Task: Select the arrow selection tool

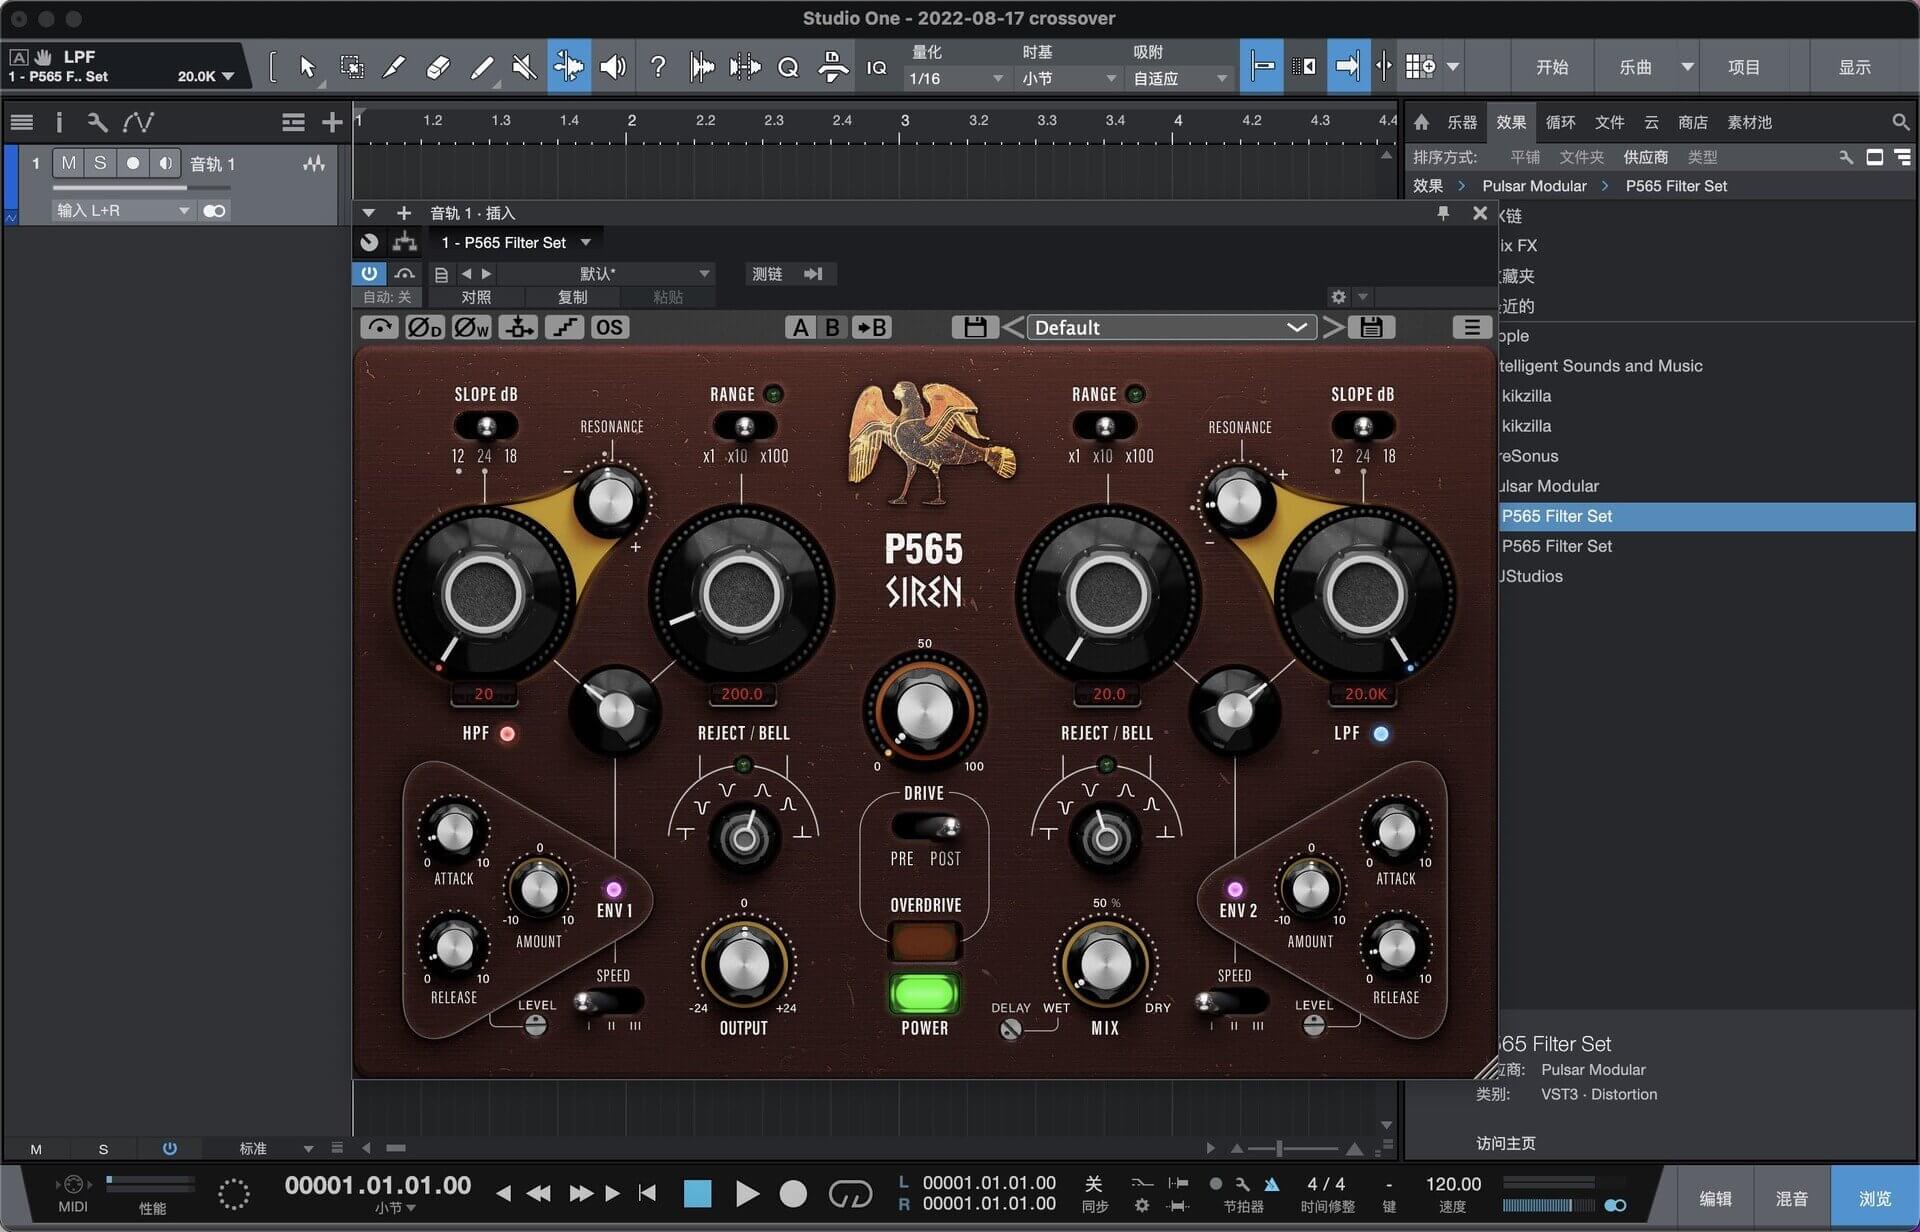Action: (307, 67)
